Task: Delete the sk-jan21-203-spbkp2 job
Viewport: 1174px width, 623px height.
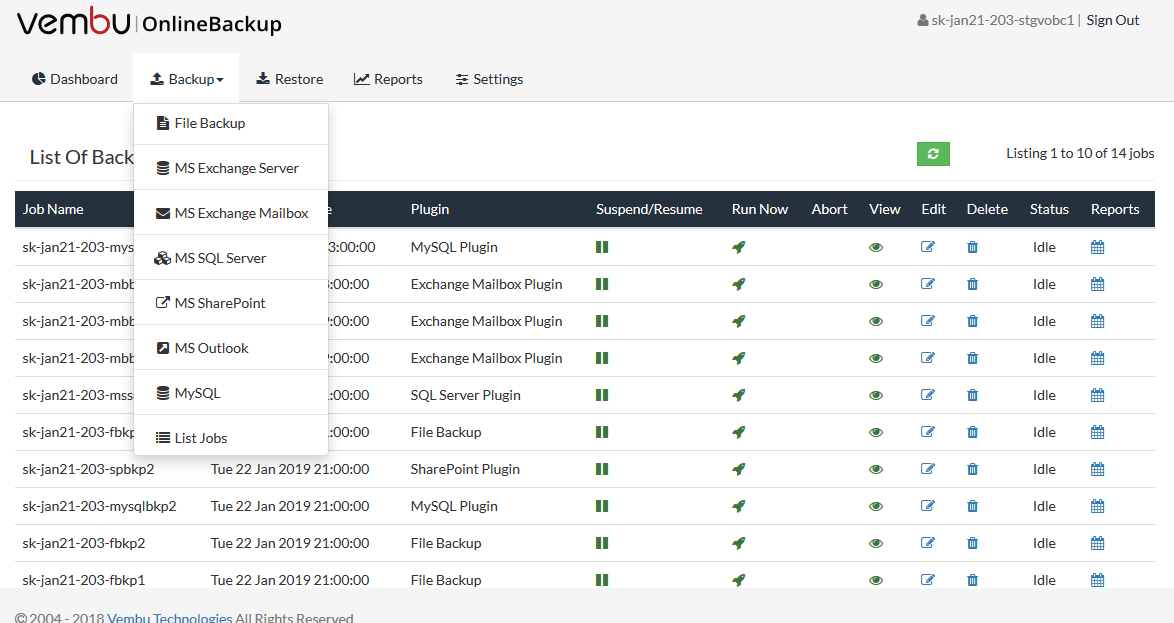Action: point(973,469)
